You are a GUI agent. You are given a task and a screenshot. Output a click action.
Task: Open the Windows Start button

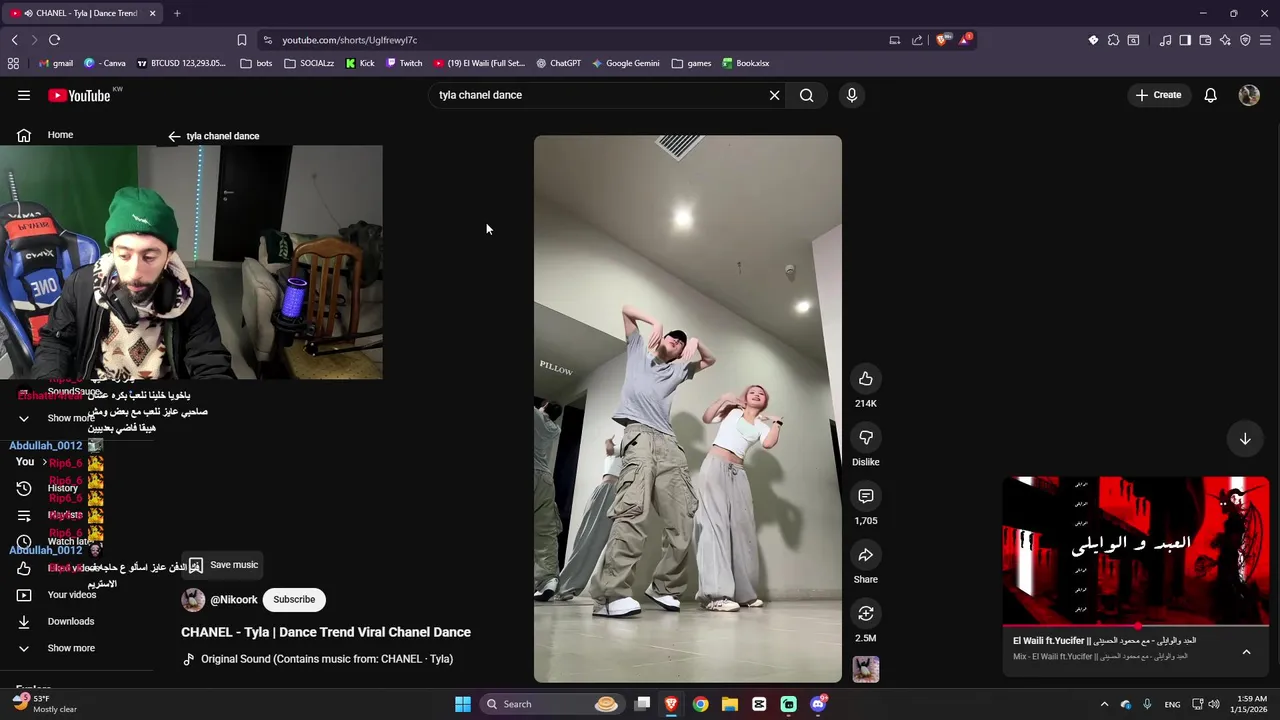pos(463,704)
